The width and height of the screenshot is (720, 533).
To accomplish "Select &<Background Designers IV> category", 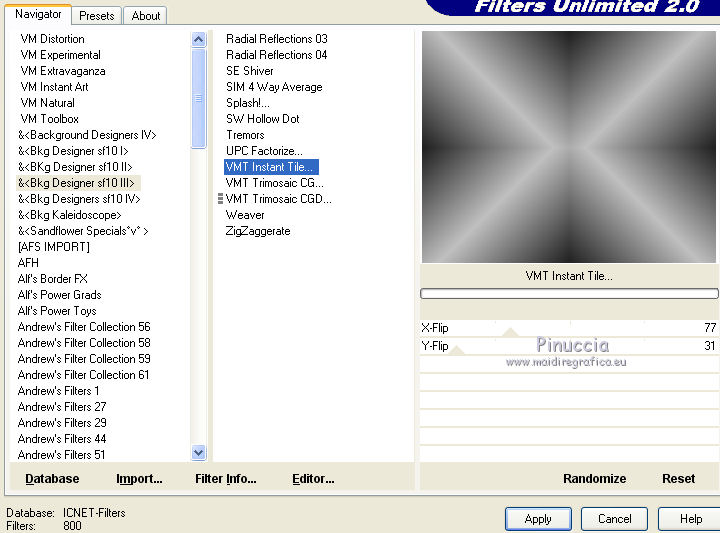I will (x=87, y=135).
